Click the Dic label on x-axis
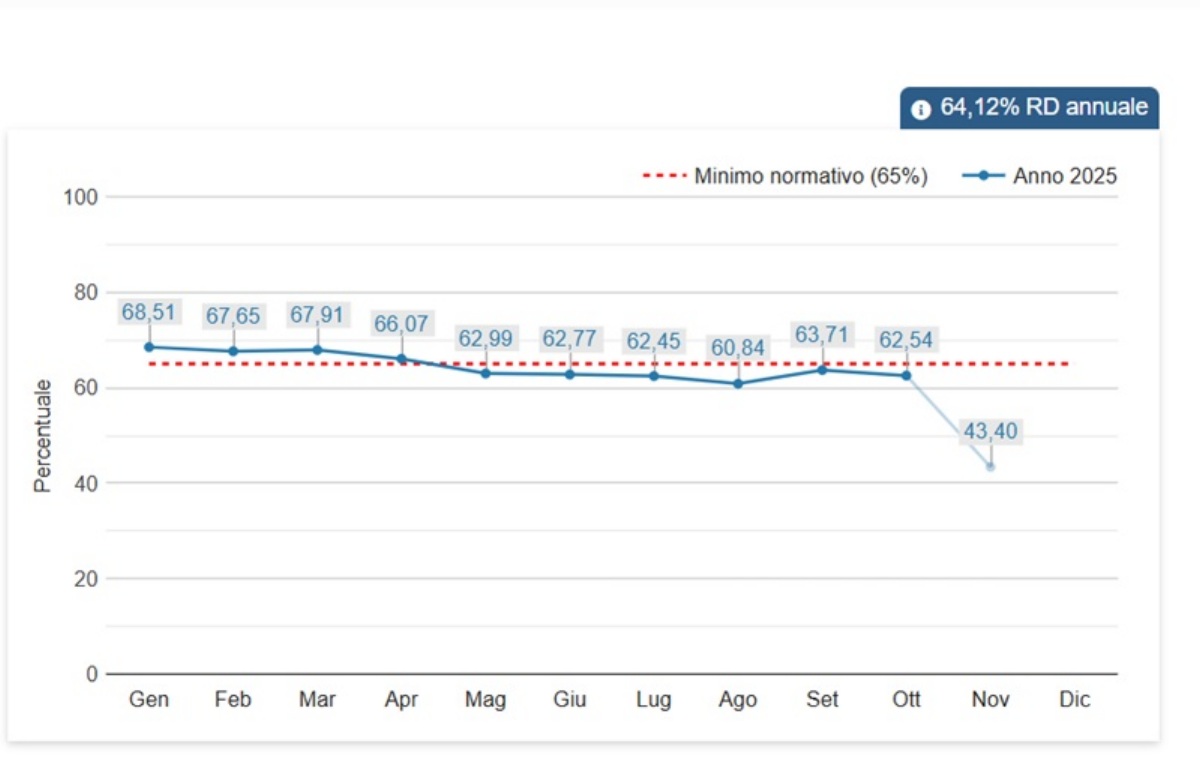 (x=1075, y=700)
